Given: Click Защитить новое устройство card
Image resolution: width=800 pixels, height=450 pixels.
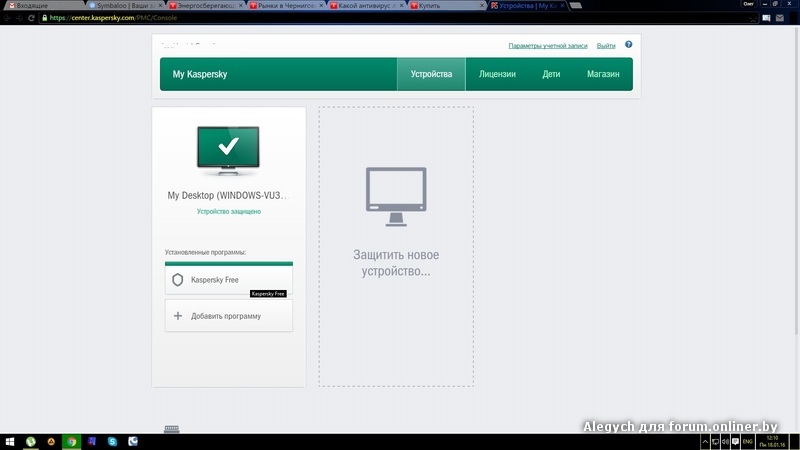Looking at the screenshot, I should (396, 246).
